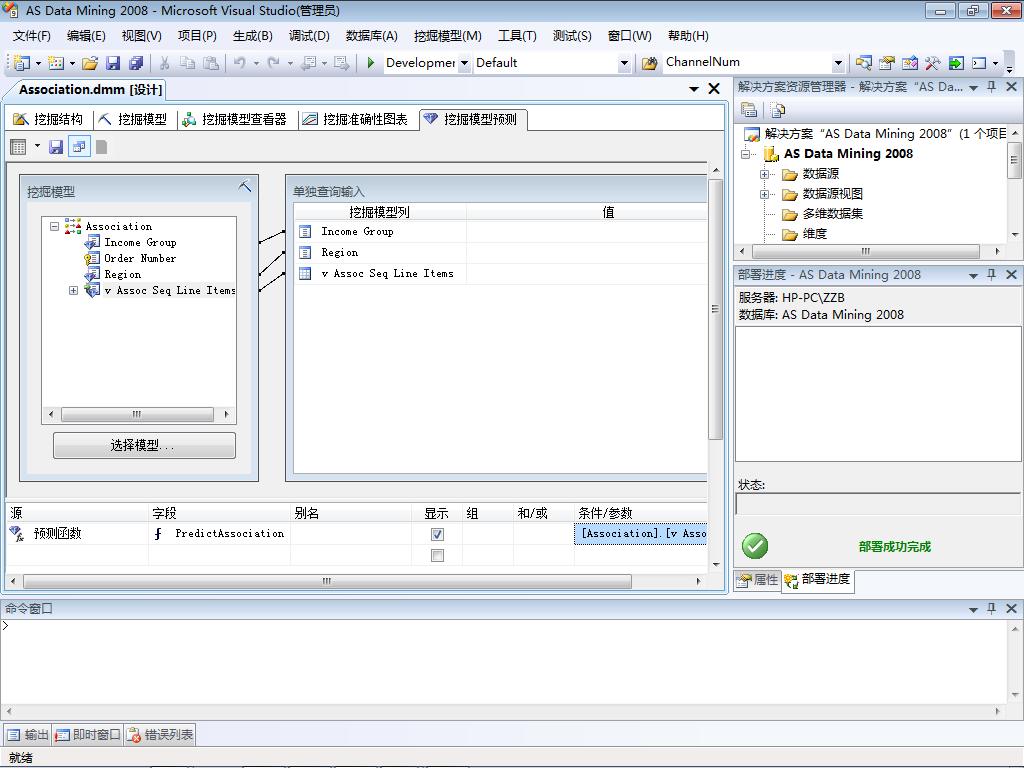Click the 选择模型... button
Image resolution: width=1024 pixels, height=768 pixels.
[x=144, y=445]
